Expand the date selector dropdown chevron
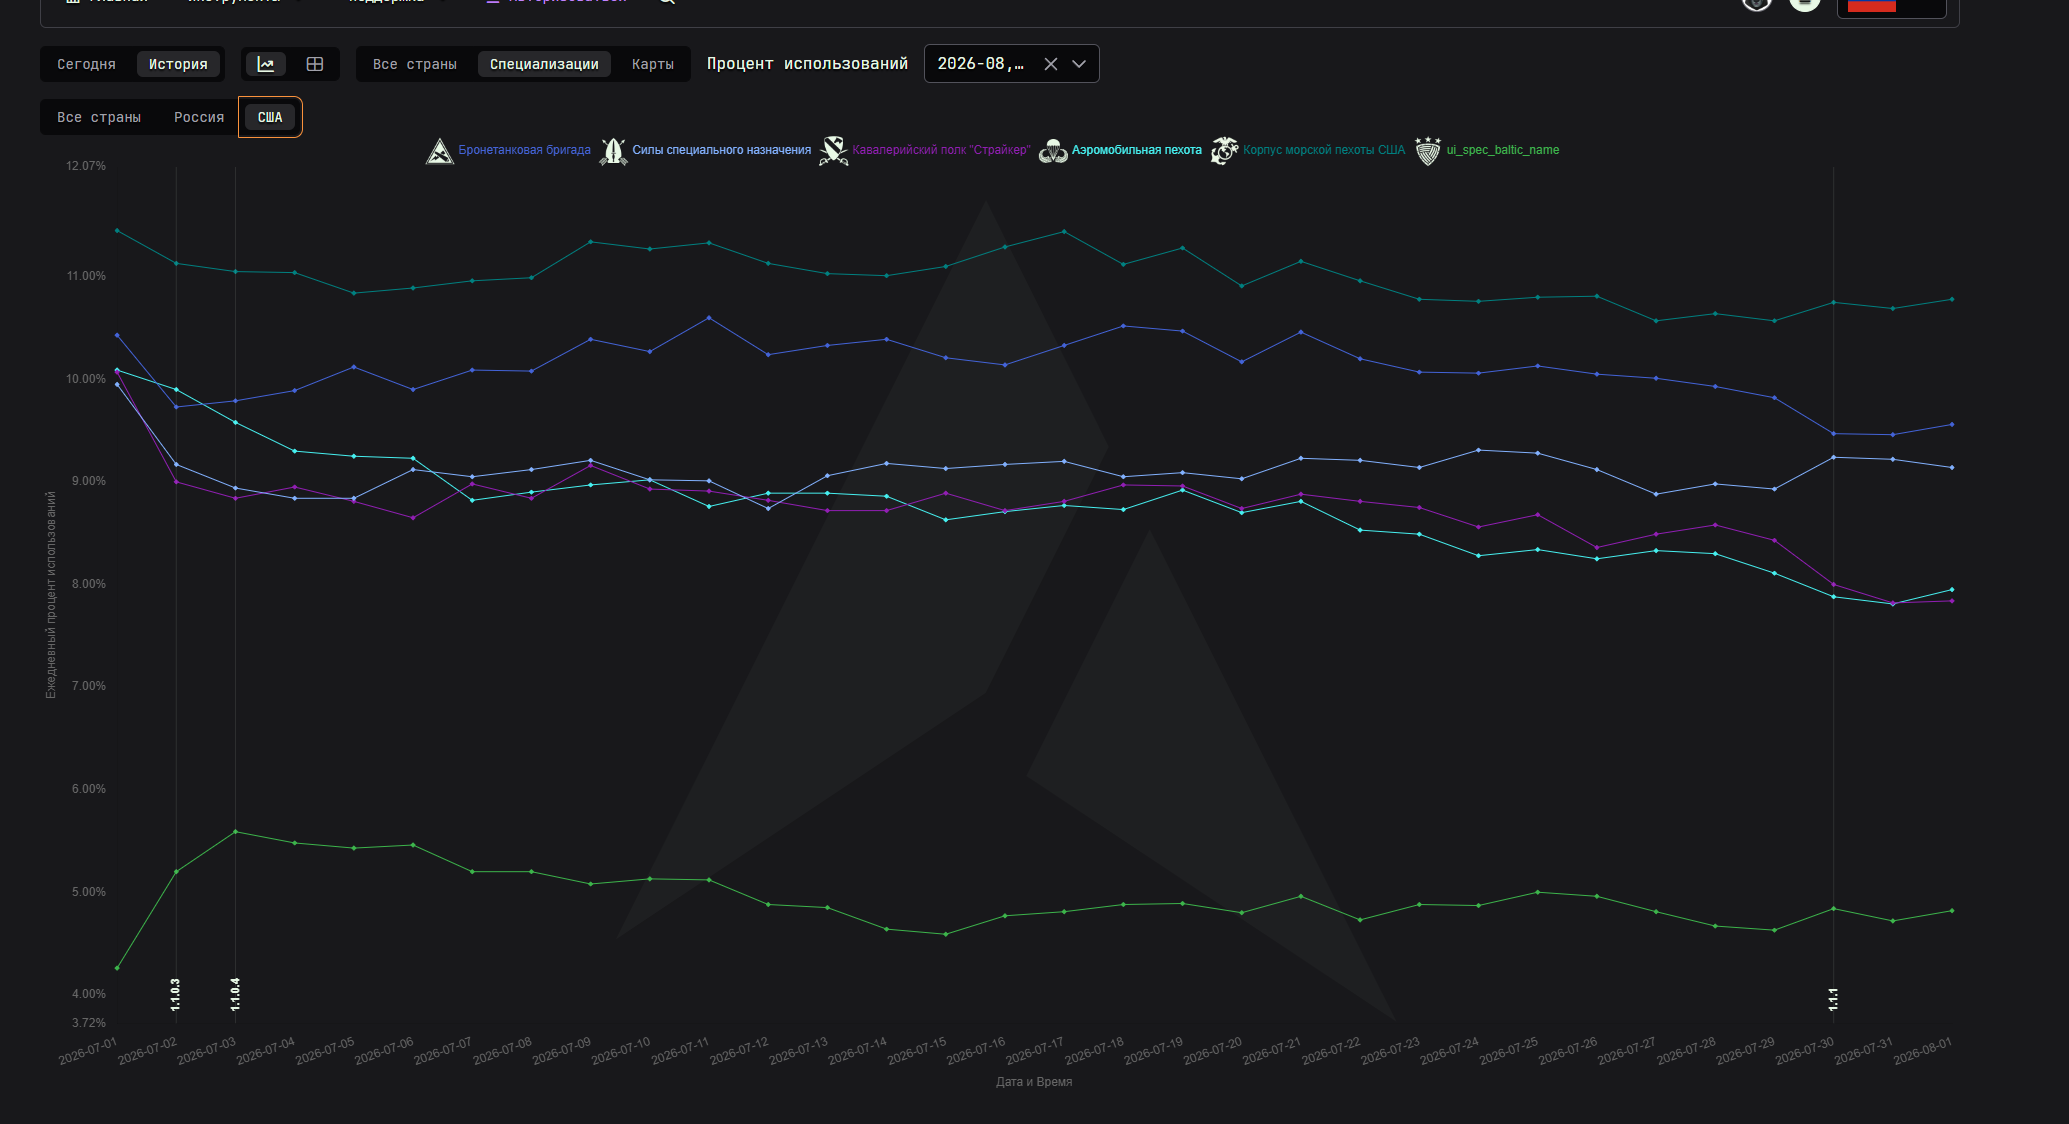 1079,64
